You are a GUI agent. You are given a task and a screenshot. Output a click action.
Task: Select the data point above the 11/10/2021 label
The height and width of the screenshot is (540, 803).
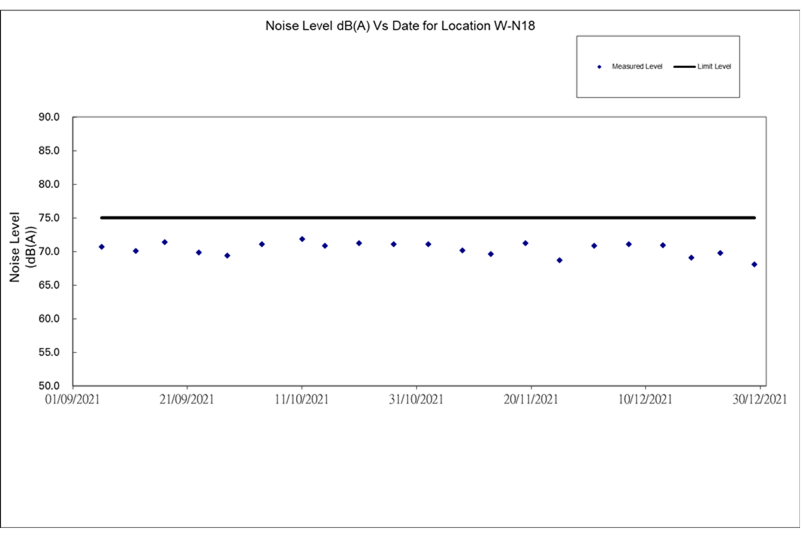302,239
